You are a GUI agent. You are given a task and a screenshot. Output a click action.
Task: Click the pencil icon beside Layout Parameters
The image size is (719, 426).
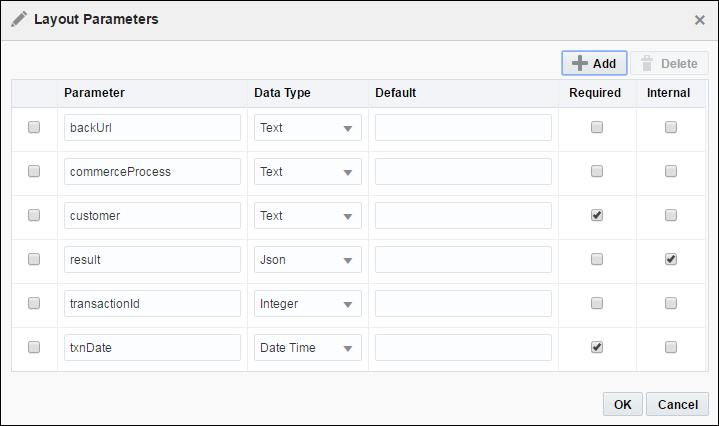click(x=19, y=19)
